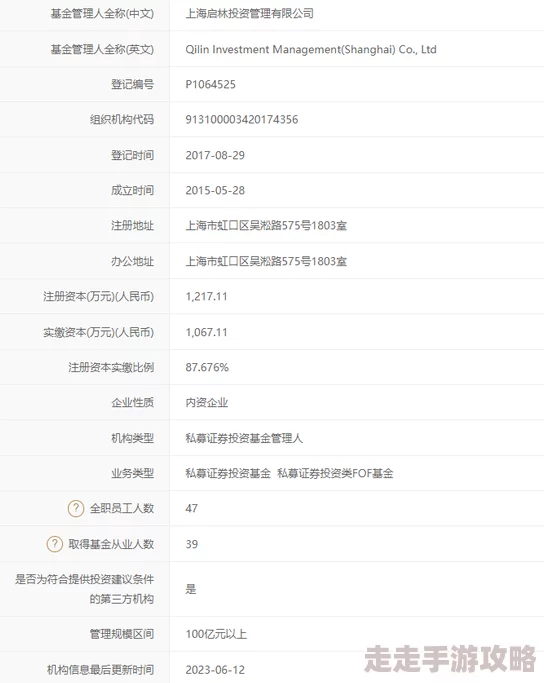Click the label 取得基金从业人数
The image size is (544, 683).
111,544
